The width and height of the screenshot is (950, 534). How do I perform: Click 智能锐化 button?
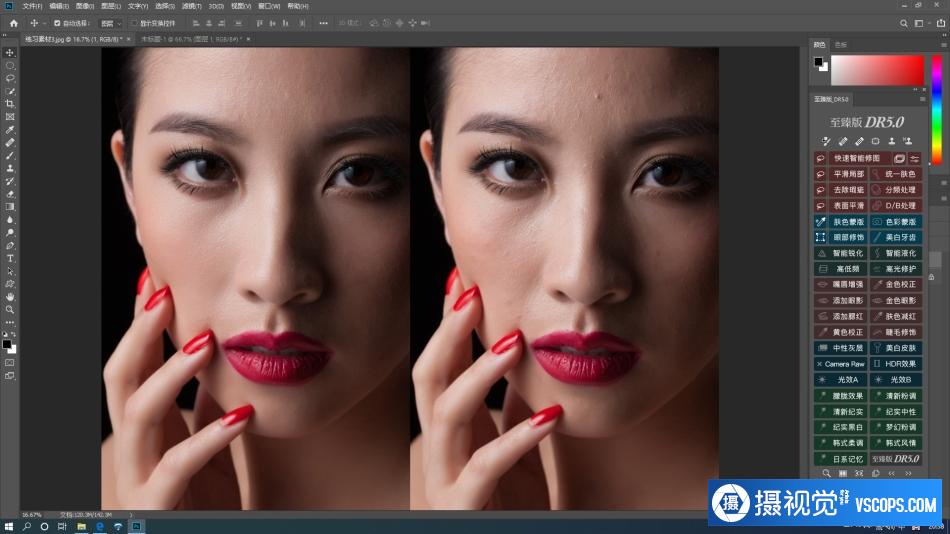tap(841, 253)
